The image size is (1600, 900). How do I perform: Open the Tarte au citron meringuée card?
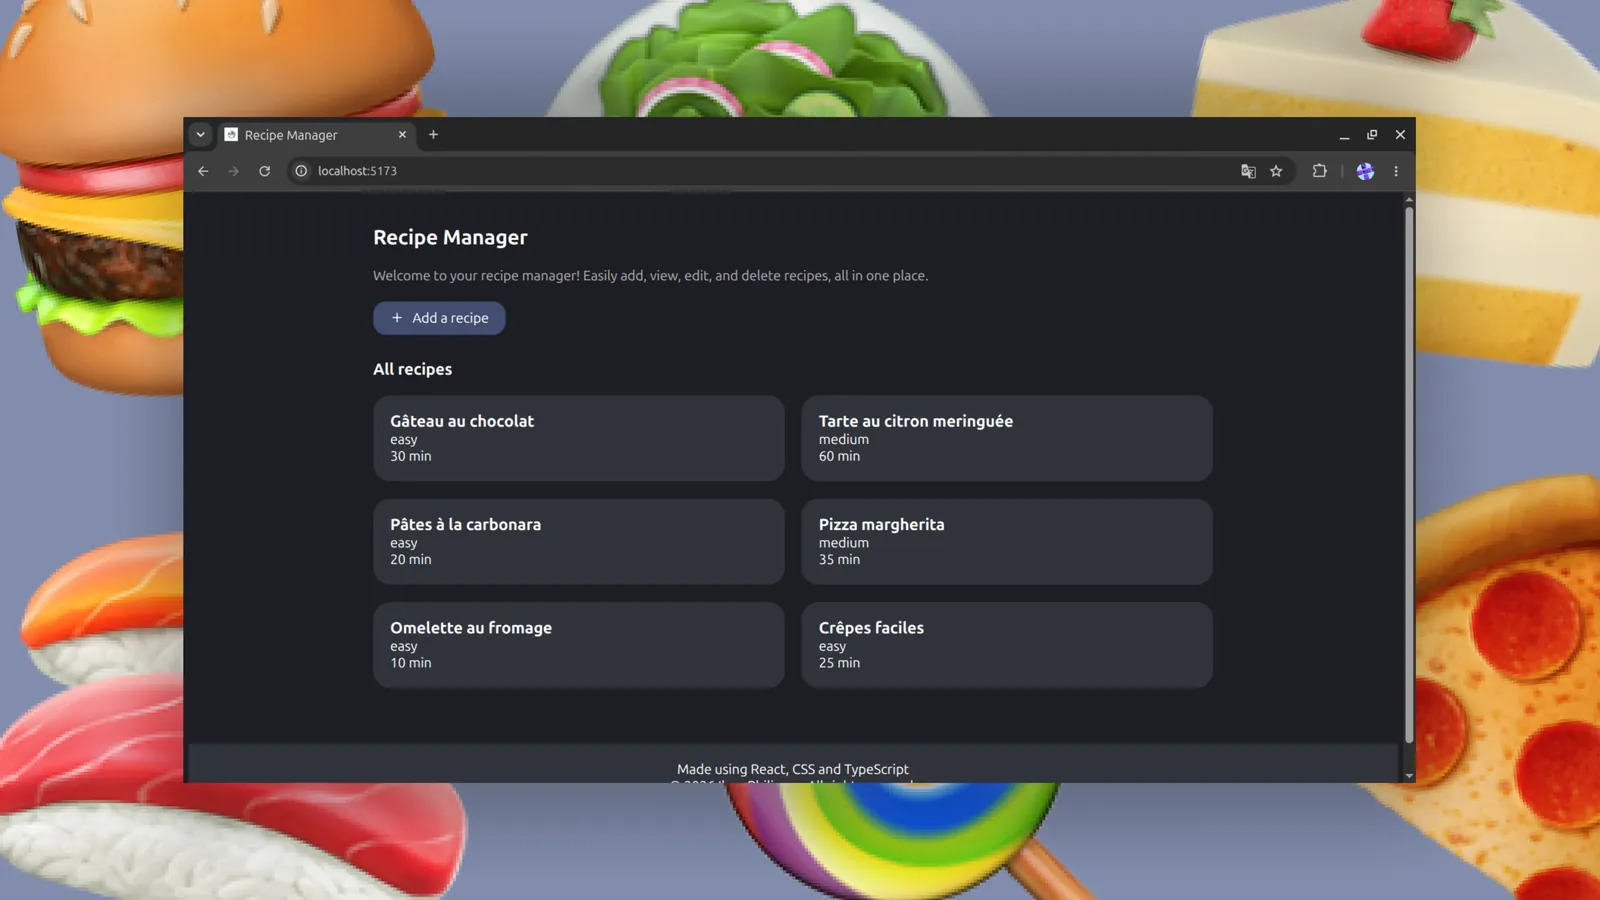point(1007,438)
